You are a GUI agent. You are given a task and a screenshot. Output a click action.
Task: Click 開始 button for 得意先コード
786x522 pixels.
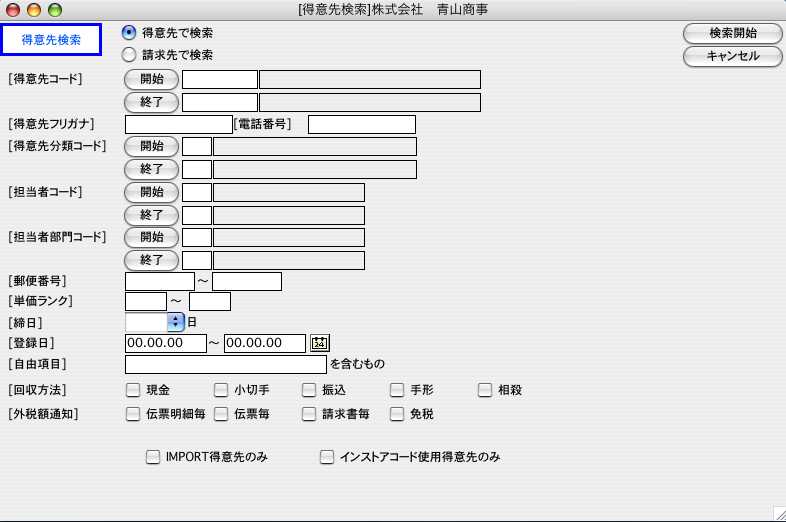point(151,79)
